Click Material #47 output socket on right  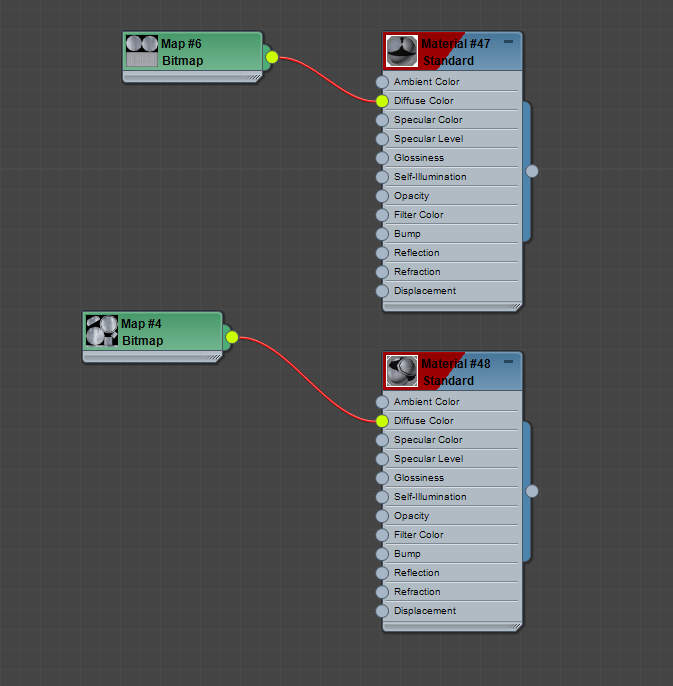[532, 171]
